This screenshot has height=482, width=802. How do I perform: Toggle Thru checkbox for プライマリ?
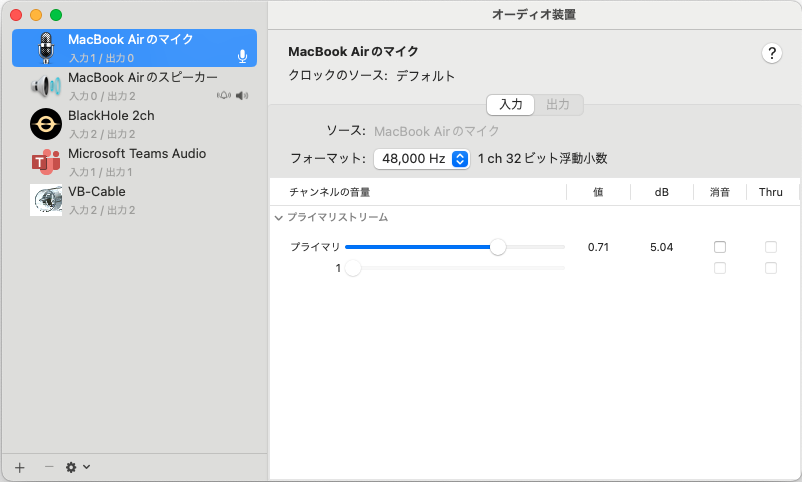(x=771, y=247)
